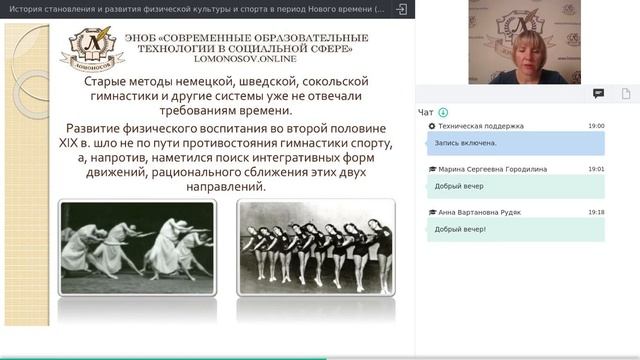Image resolution: width=640 pixels, height=360 pixels.
Task: Click the webinar title in top bar
Action: pyautogui.click(x=197, y=9)
